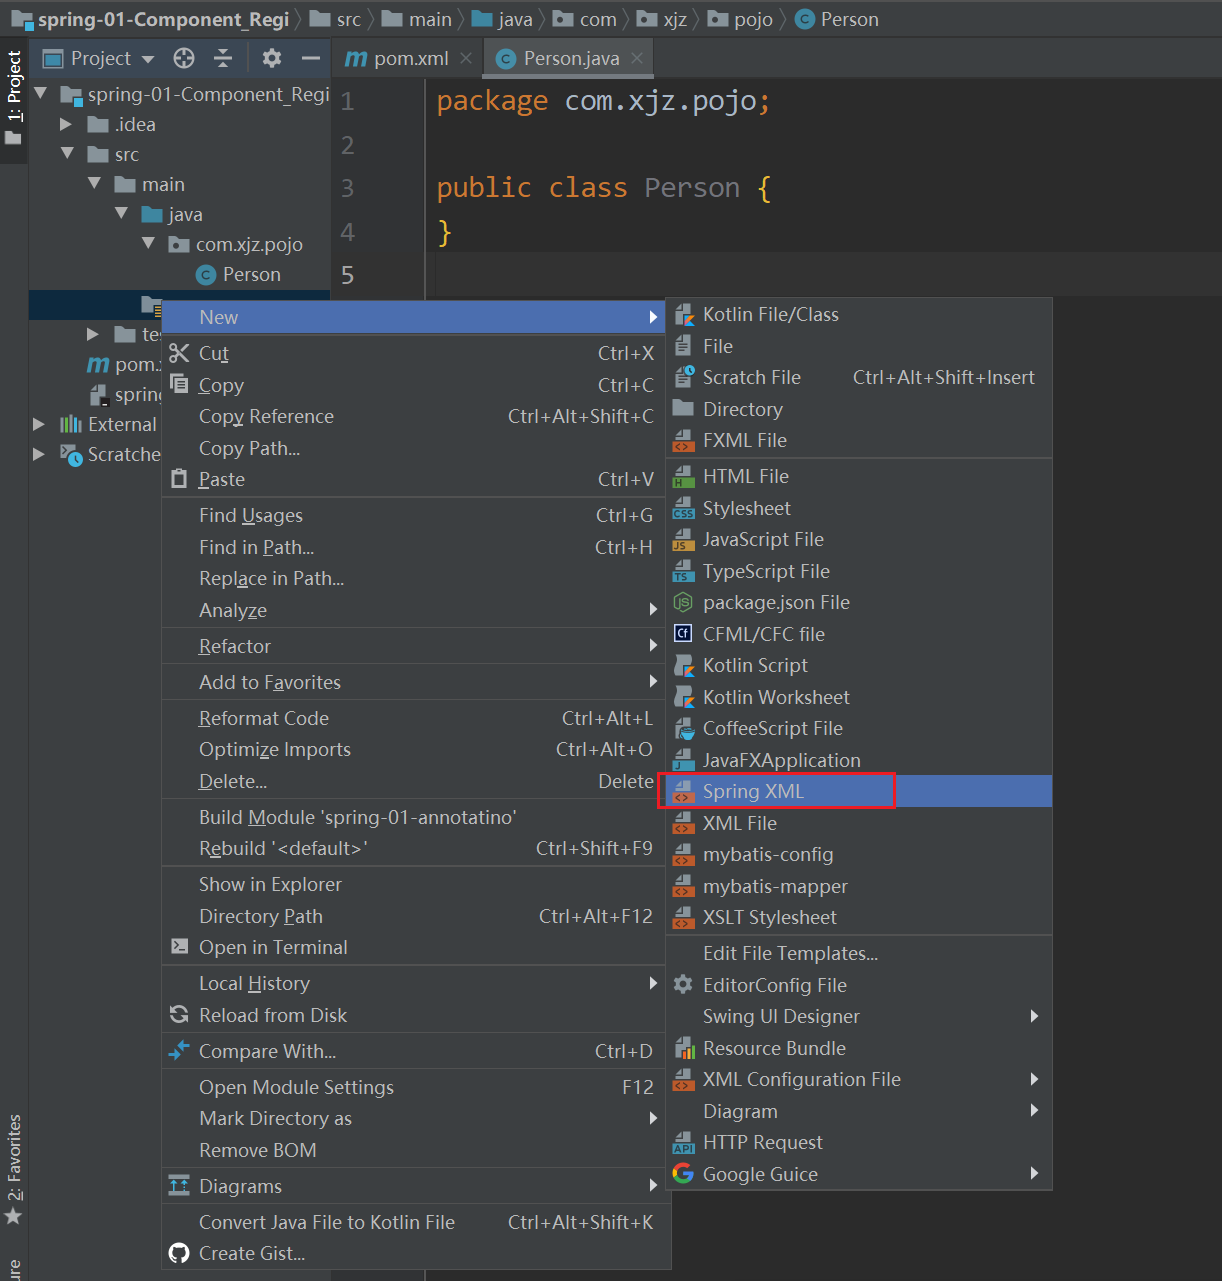Select Directory in New submenu

[x=859, y=409]
